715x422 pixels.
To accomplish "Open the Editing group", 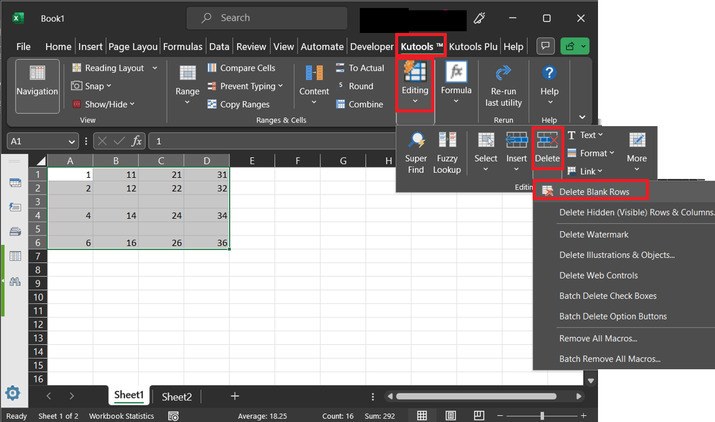I will coord(414,85).
